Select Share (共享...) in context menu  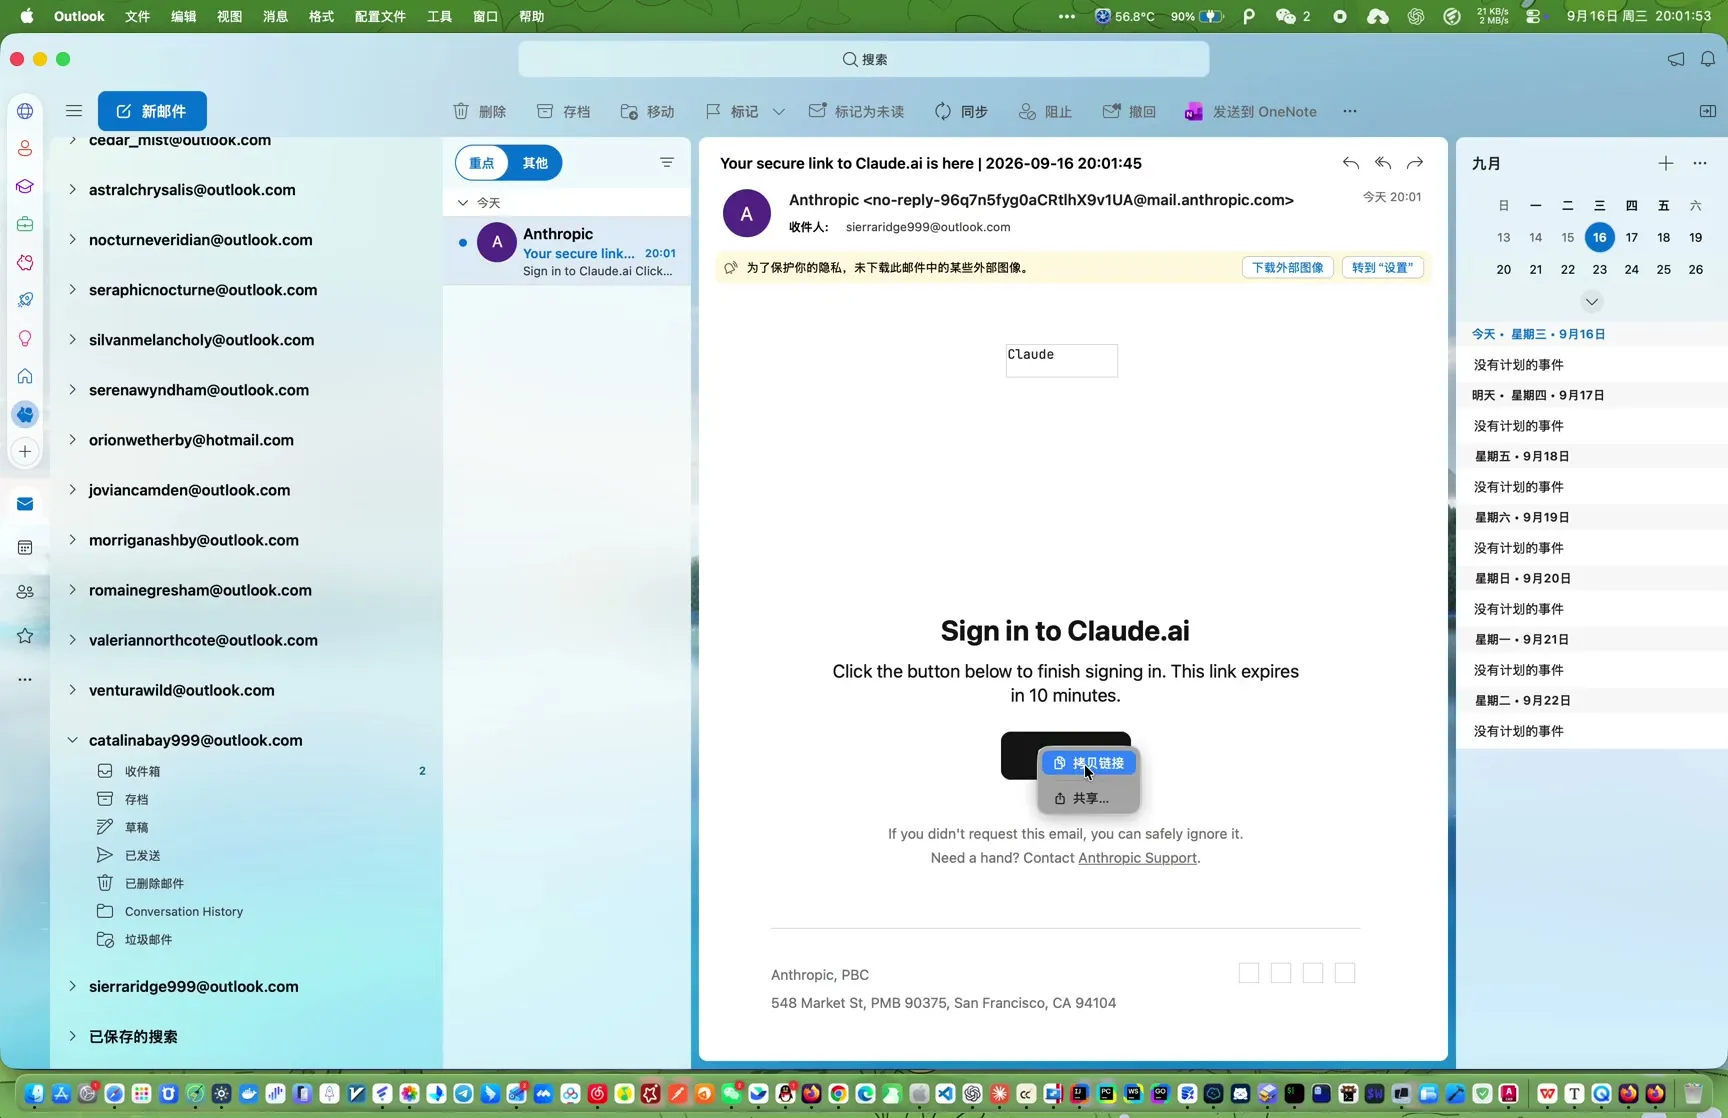tap(1089, 798)
